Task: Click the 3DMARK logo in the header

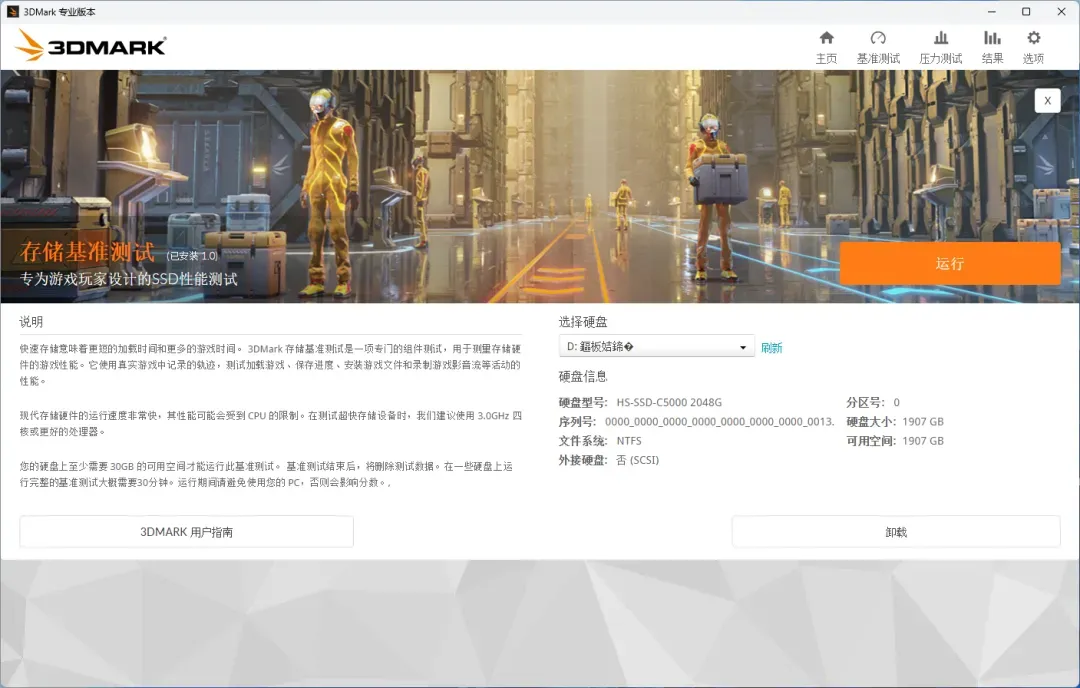Action: (x=92, y=45)
